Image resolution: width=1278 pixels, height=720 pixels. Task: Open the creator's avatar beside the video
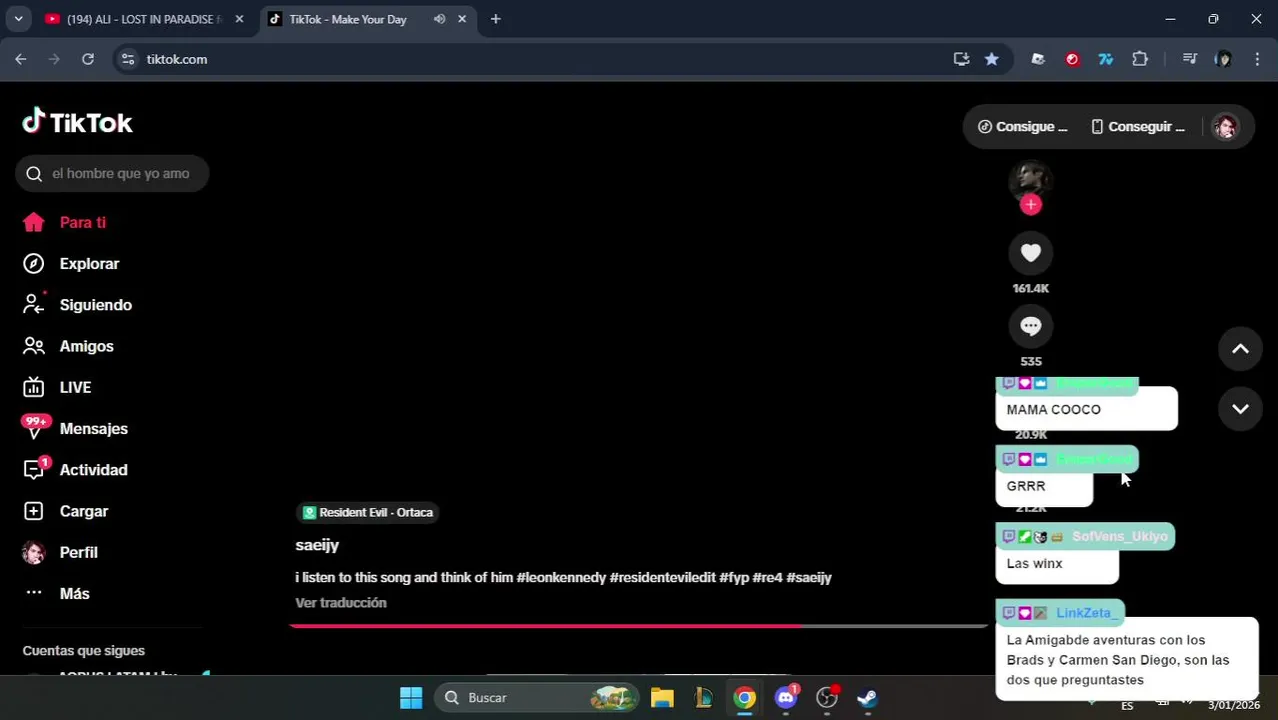1031,180
